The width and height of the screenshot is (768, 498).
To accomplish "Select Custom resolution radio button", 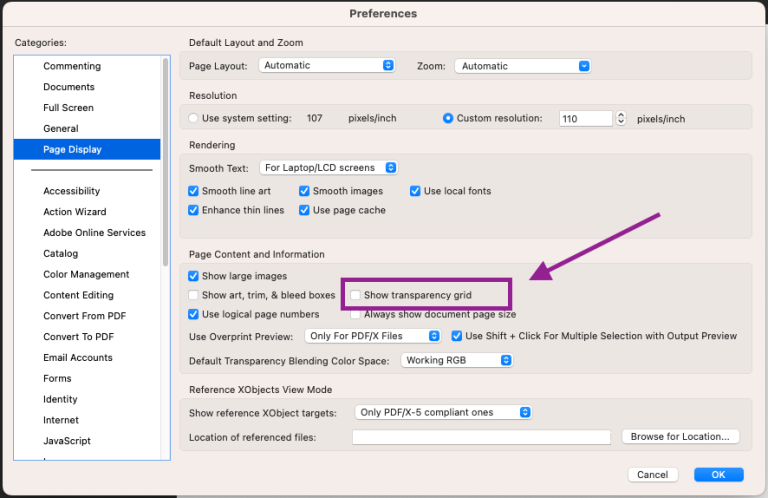I will 448,118.
